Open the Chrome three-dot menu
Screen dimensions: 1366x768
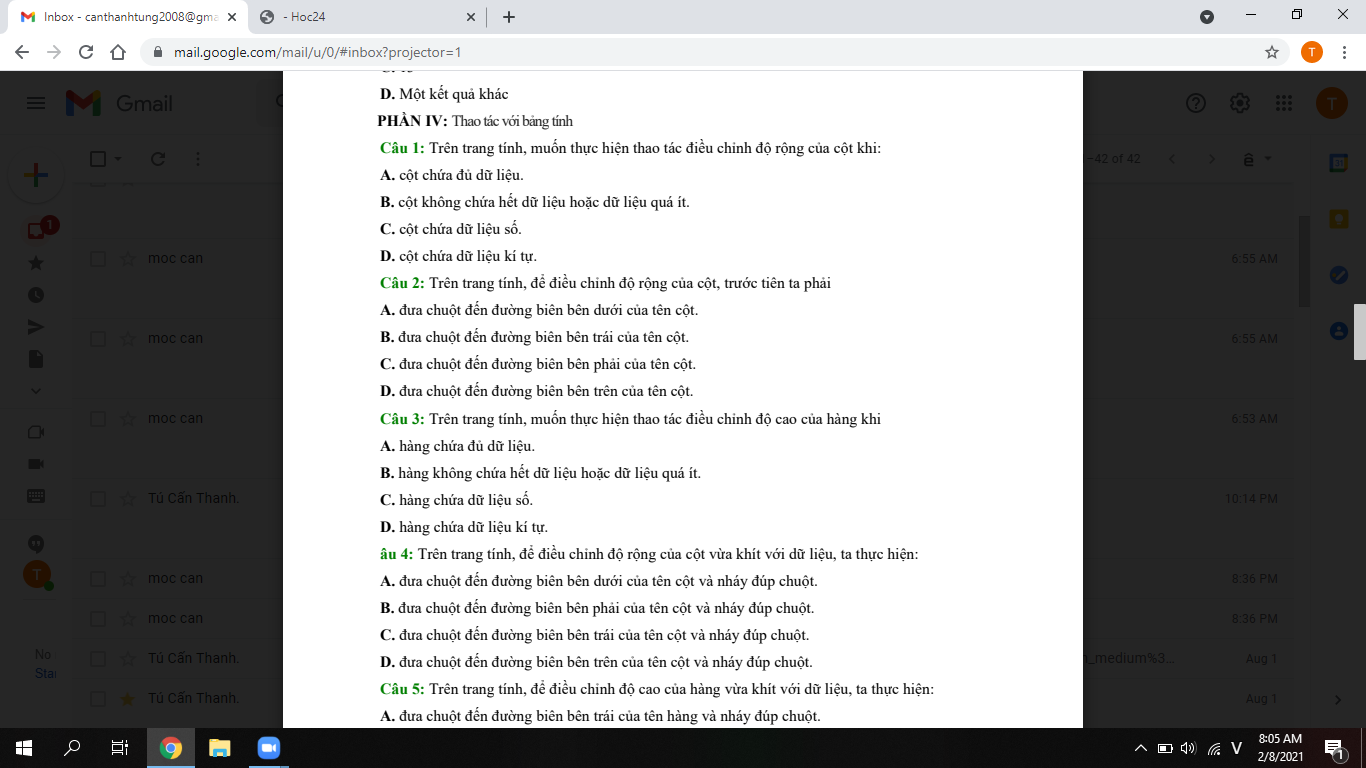coord(1345,52)
